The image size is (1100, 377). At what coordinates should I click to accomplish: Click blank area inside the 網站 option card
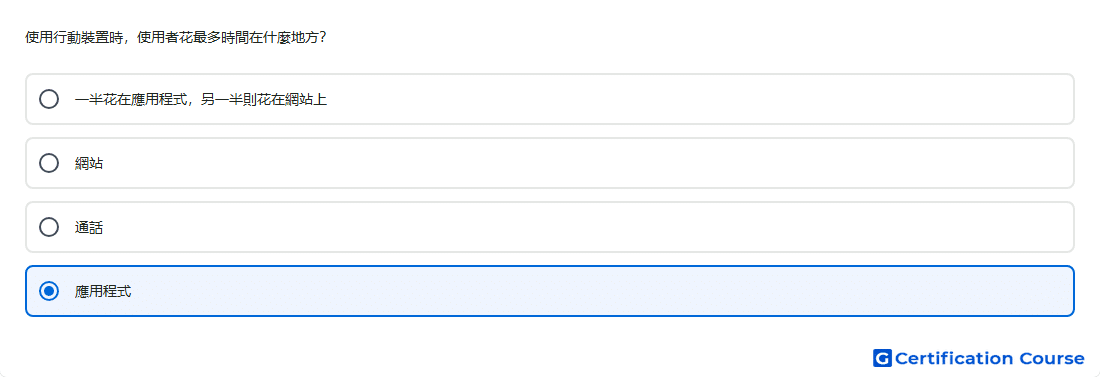tap(589, 163)
